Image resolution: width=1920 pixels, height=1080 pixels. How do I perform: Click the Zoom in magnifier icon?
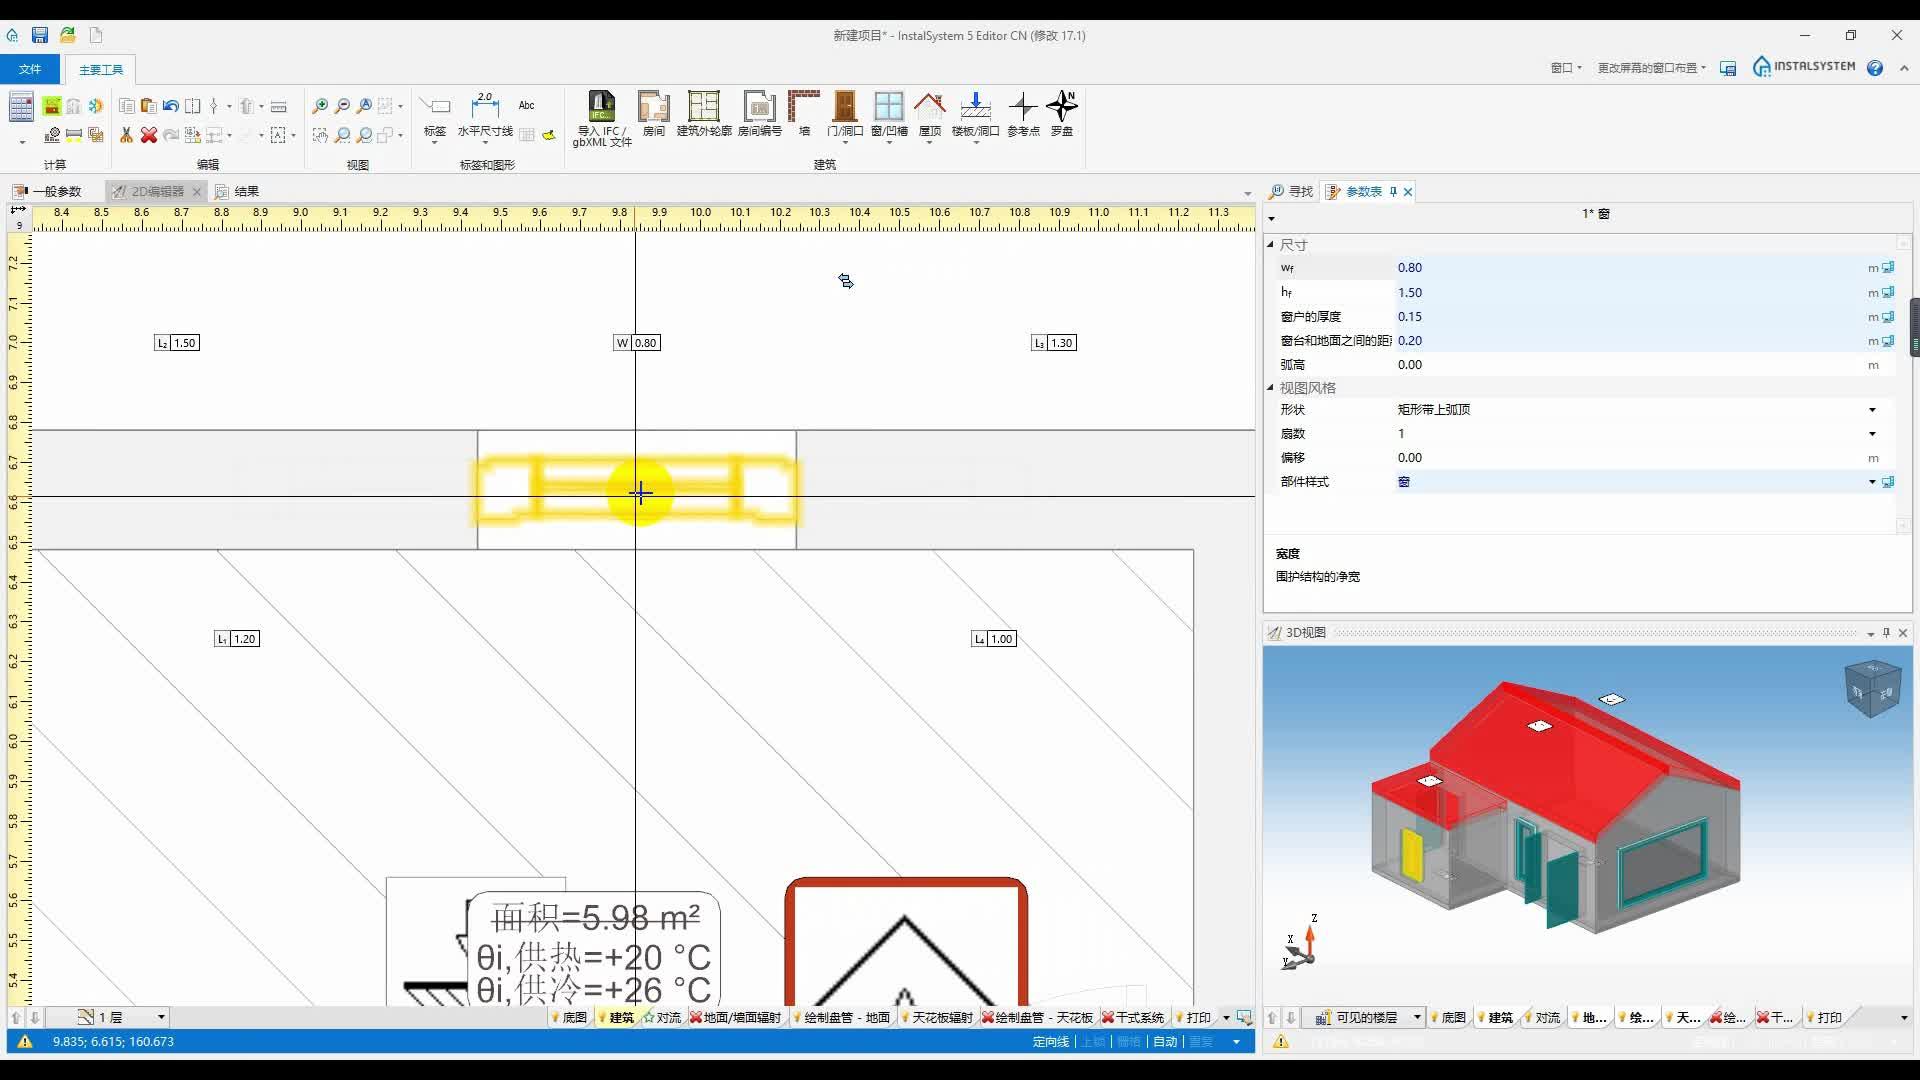320,106
